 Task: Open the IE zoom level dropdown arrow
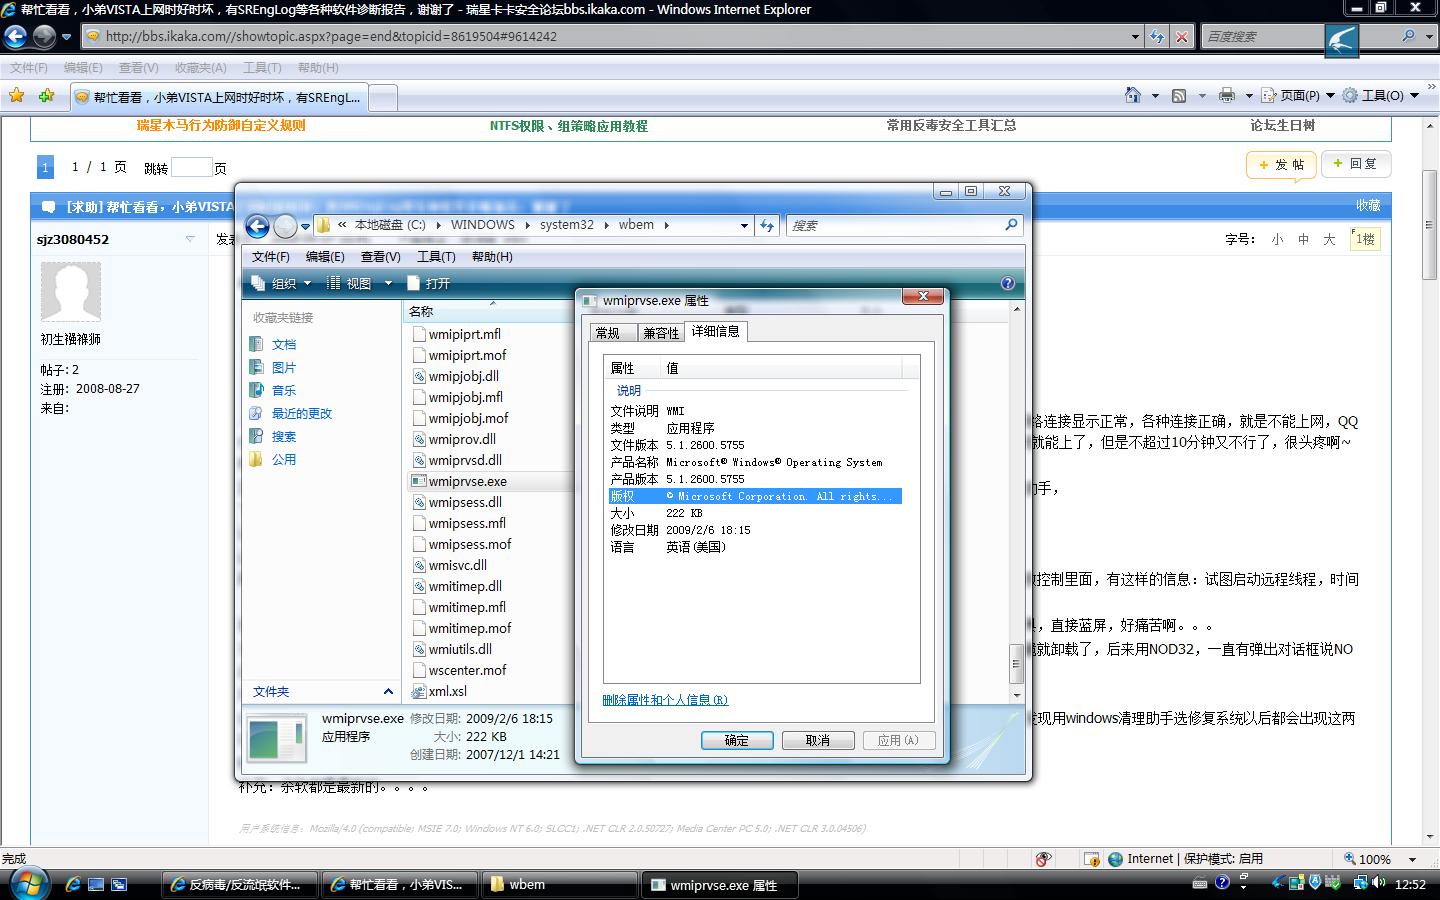[1412, 859]
